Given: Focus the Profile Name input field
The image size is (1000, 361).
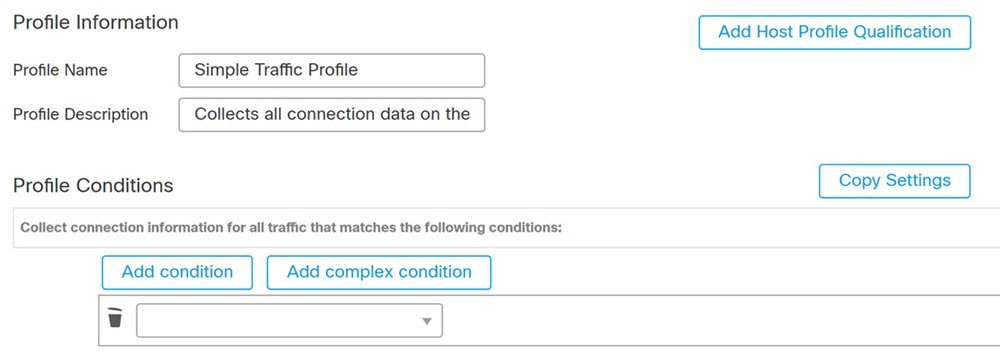Looking at the screenshot, I should click(x=332, y=70).
